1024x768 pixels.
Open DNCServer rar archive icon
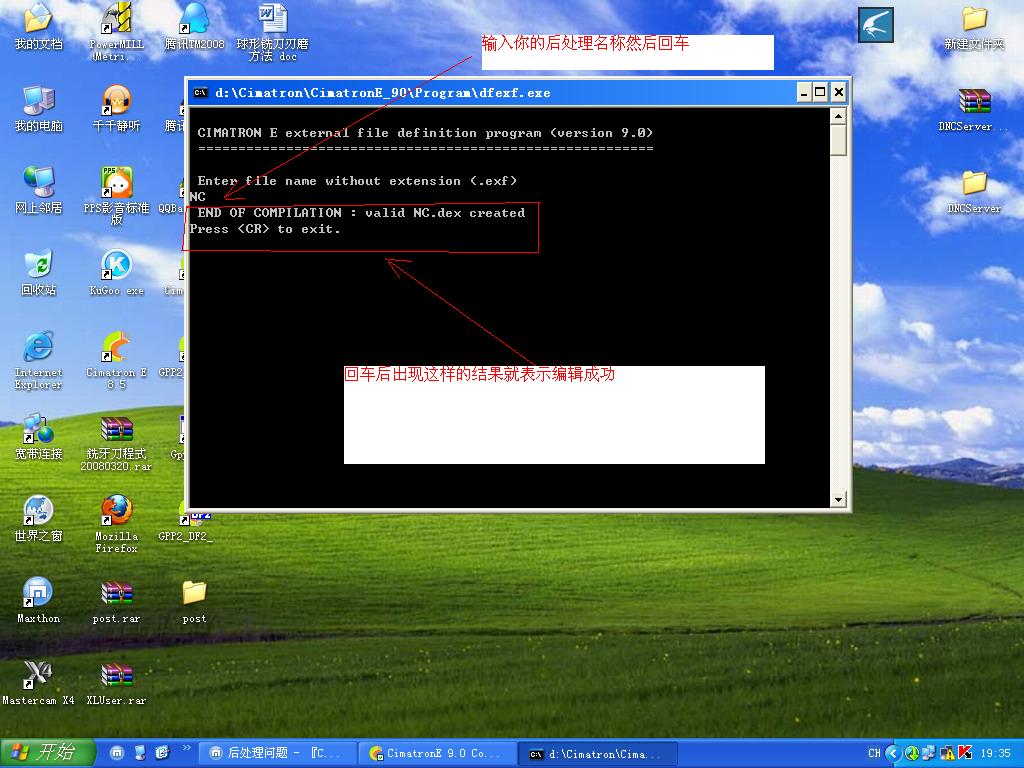974,110
